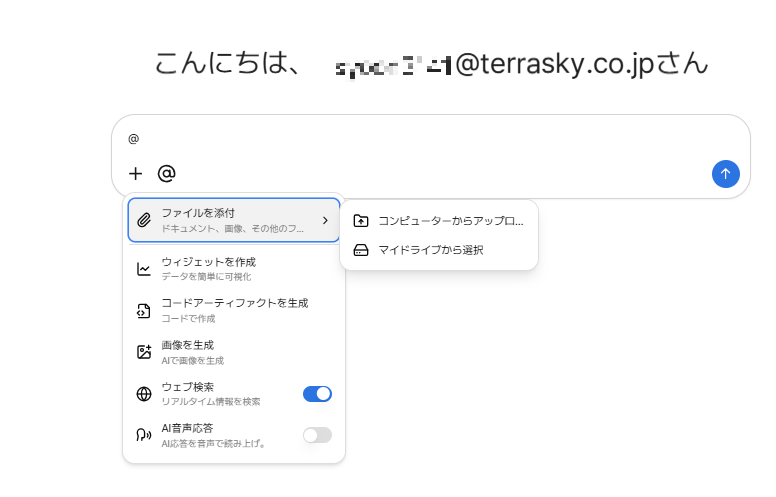This screenshot has width=776, height=497.
Task: Click the こんにちは greeting heading
Action: pos(431,64)
